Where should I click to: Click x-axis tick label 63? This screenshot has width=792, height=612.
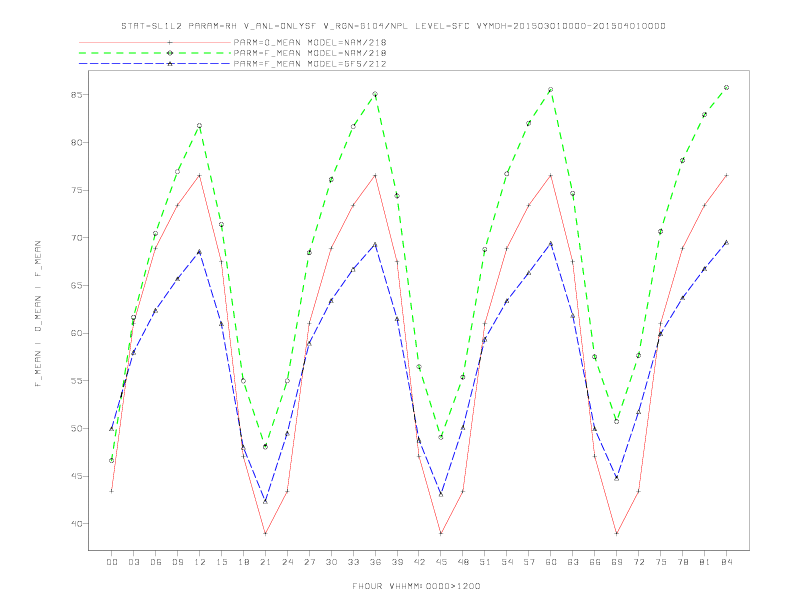point(573,562)
